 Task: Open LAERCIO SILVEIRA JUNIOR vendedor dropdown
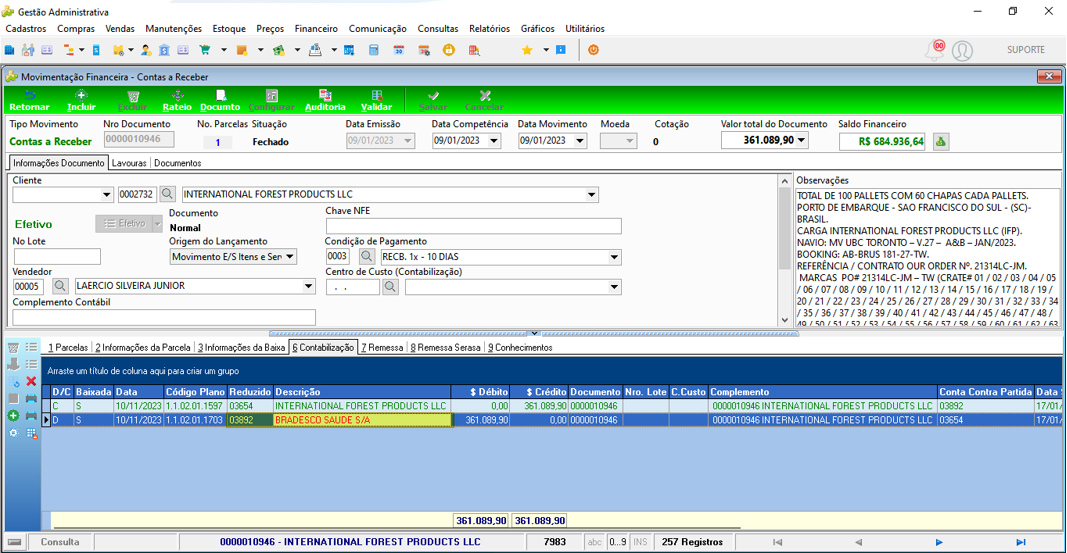(x=308, y=286)
